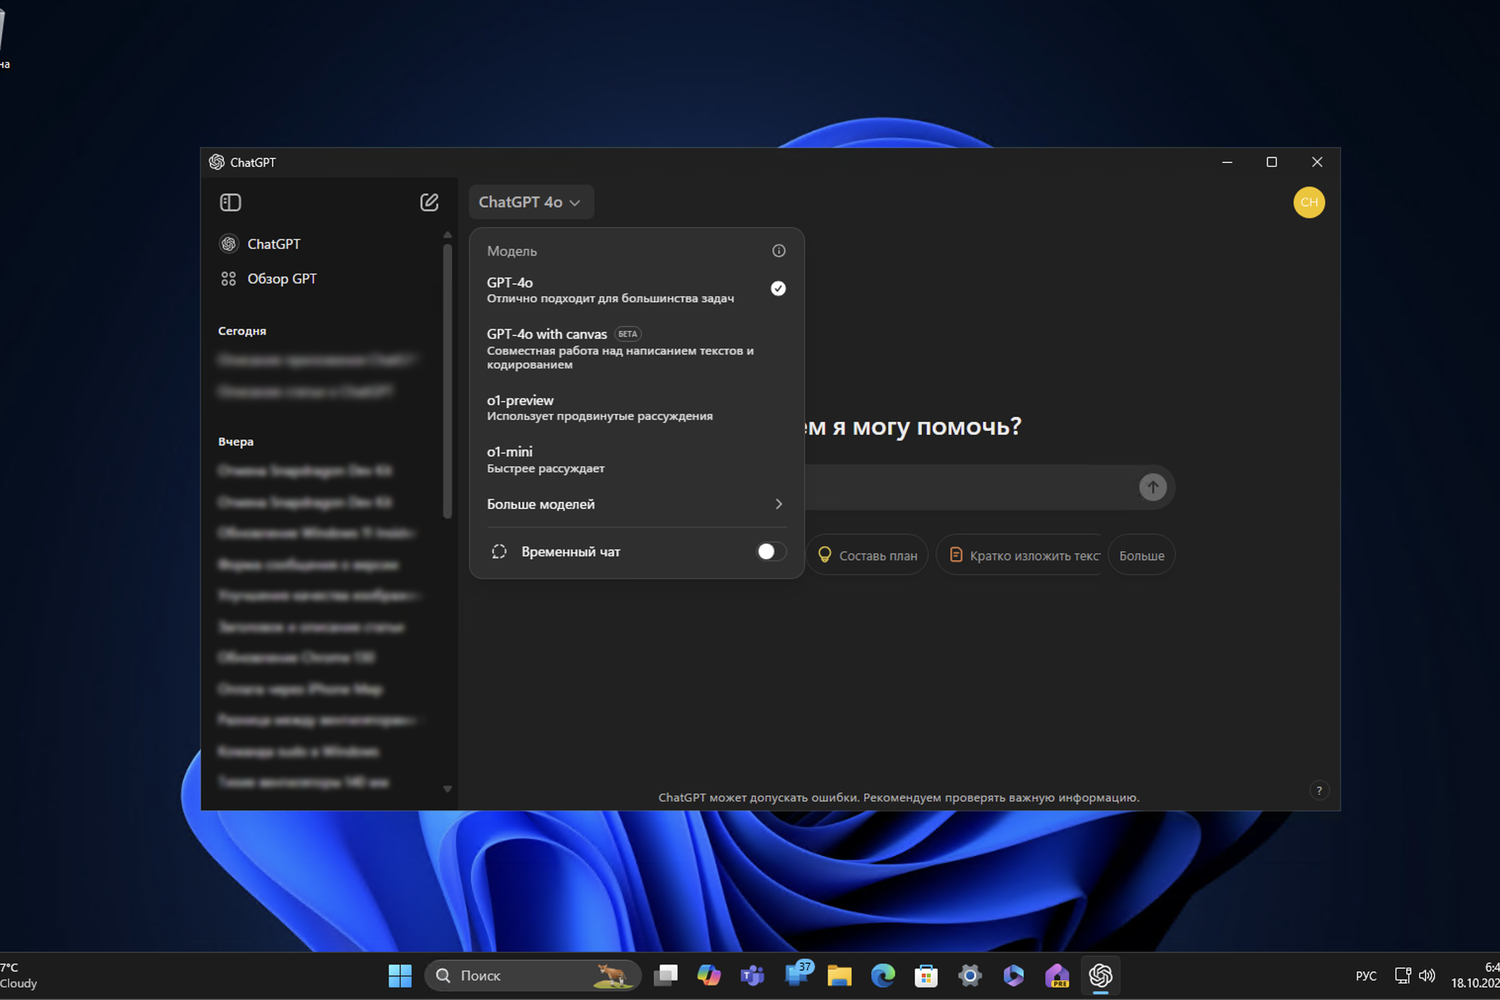The height and width of the screenshot is (1000, 1500).
Task: Click the sidebar scroll up arrow
Action: (447, 235)
